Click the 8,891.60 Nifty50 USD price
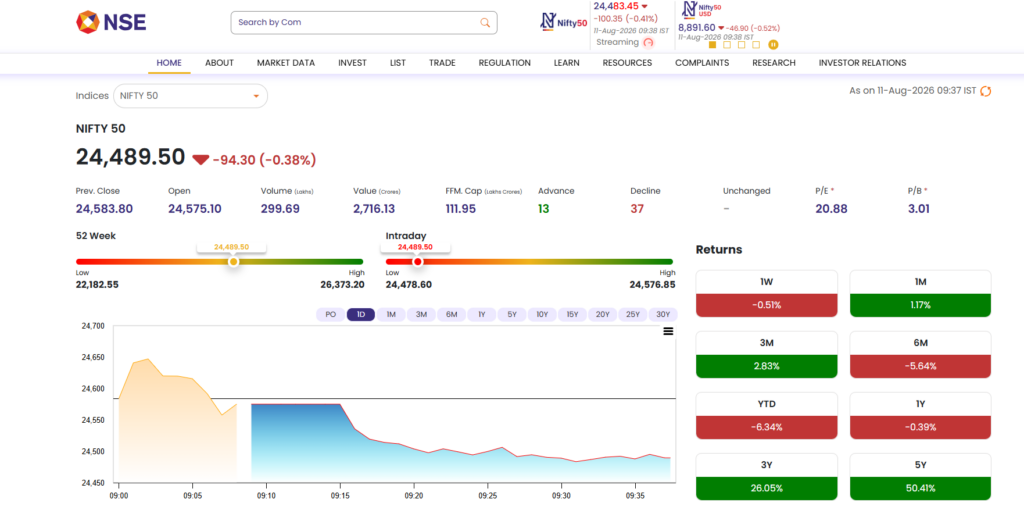The image size is (1024, 517). coord(696,28)
